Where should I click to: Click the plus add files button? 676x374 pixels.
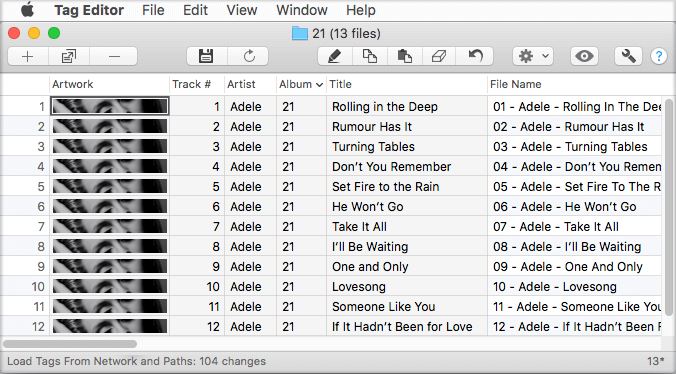[28, 56]
